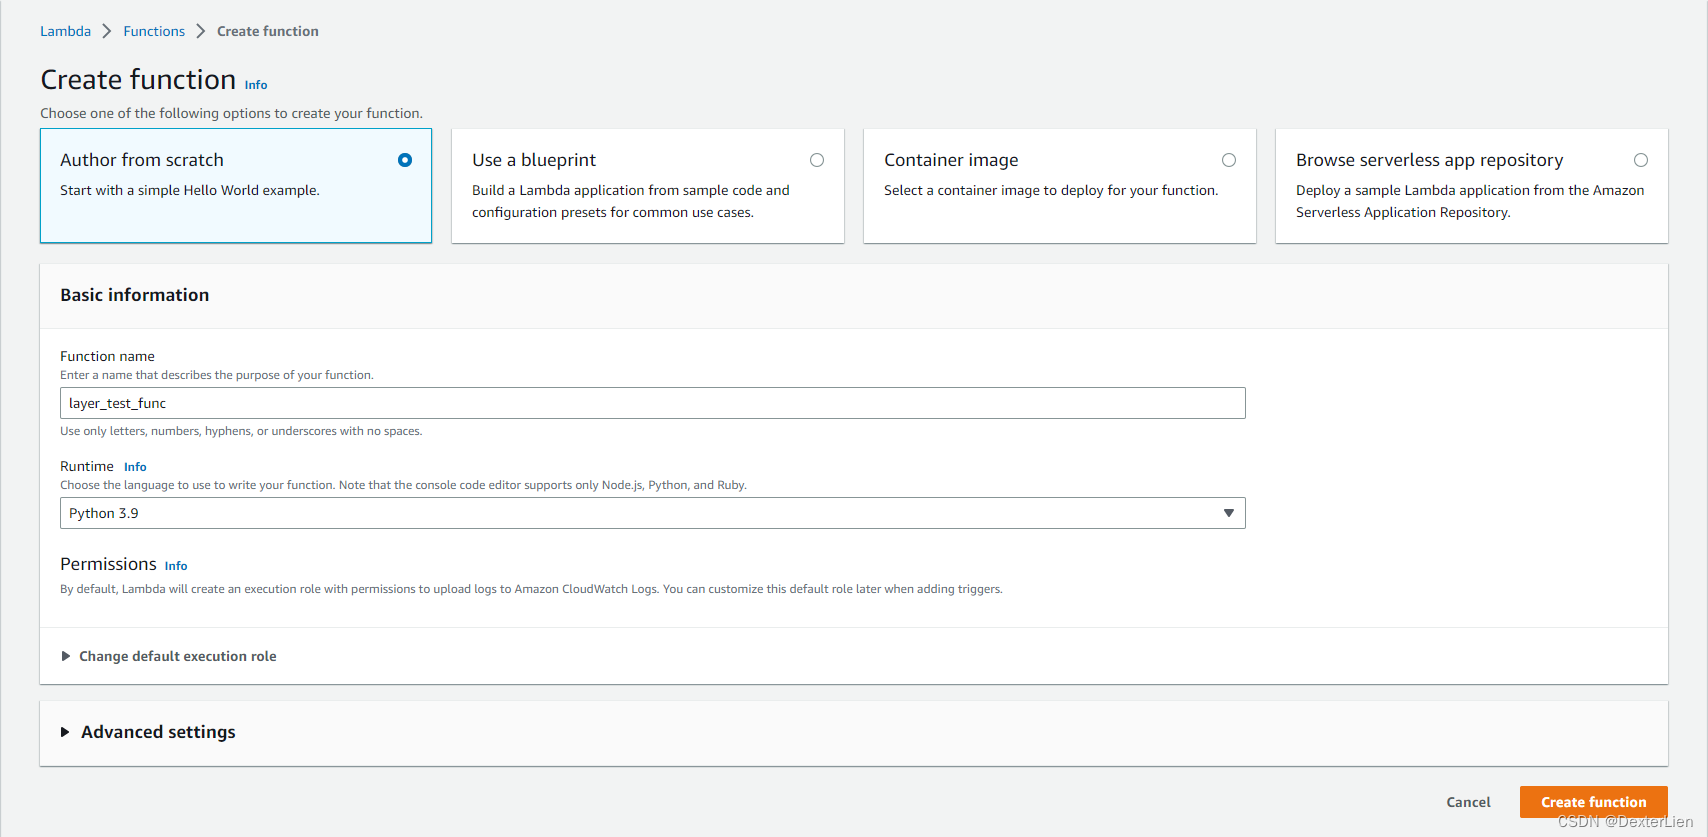
Task: Click the Function name input field
Action: point(652,403)
